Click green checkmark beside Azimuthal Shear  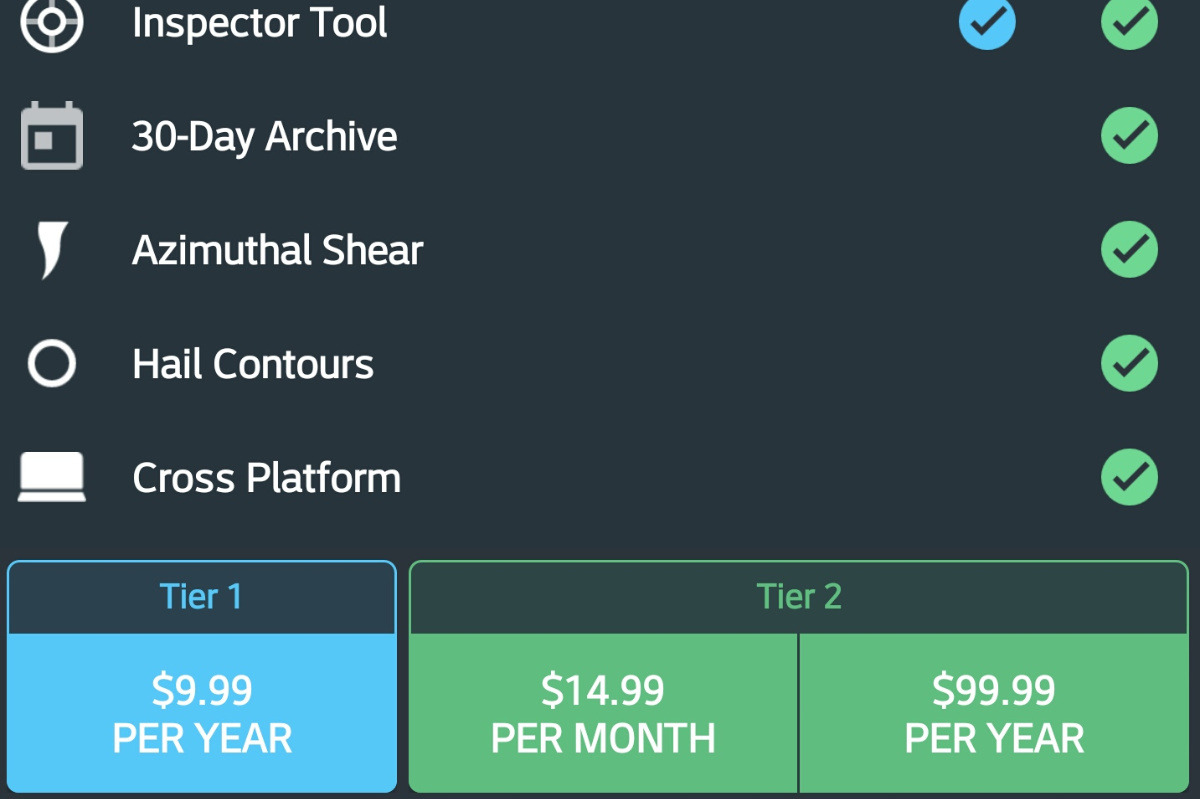(1129, 250)
